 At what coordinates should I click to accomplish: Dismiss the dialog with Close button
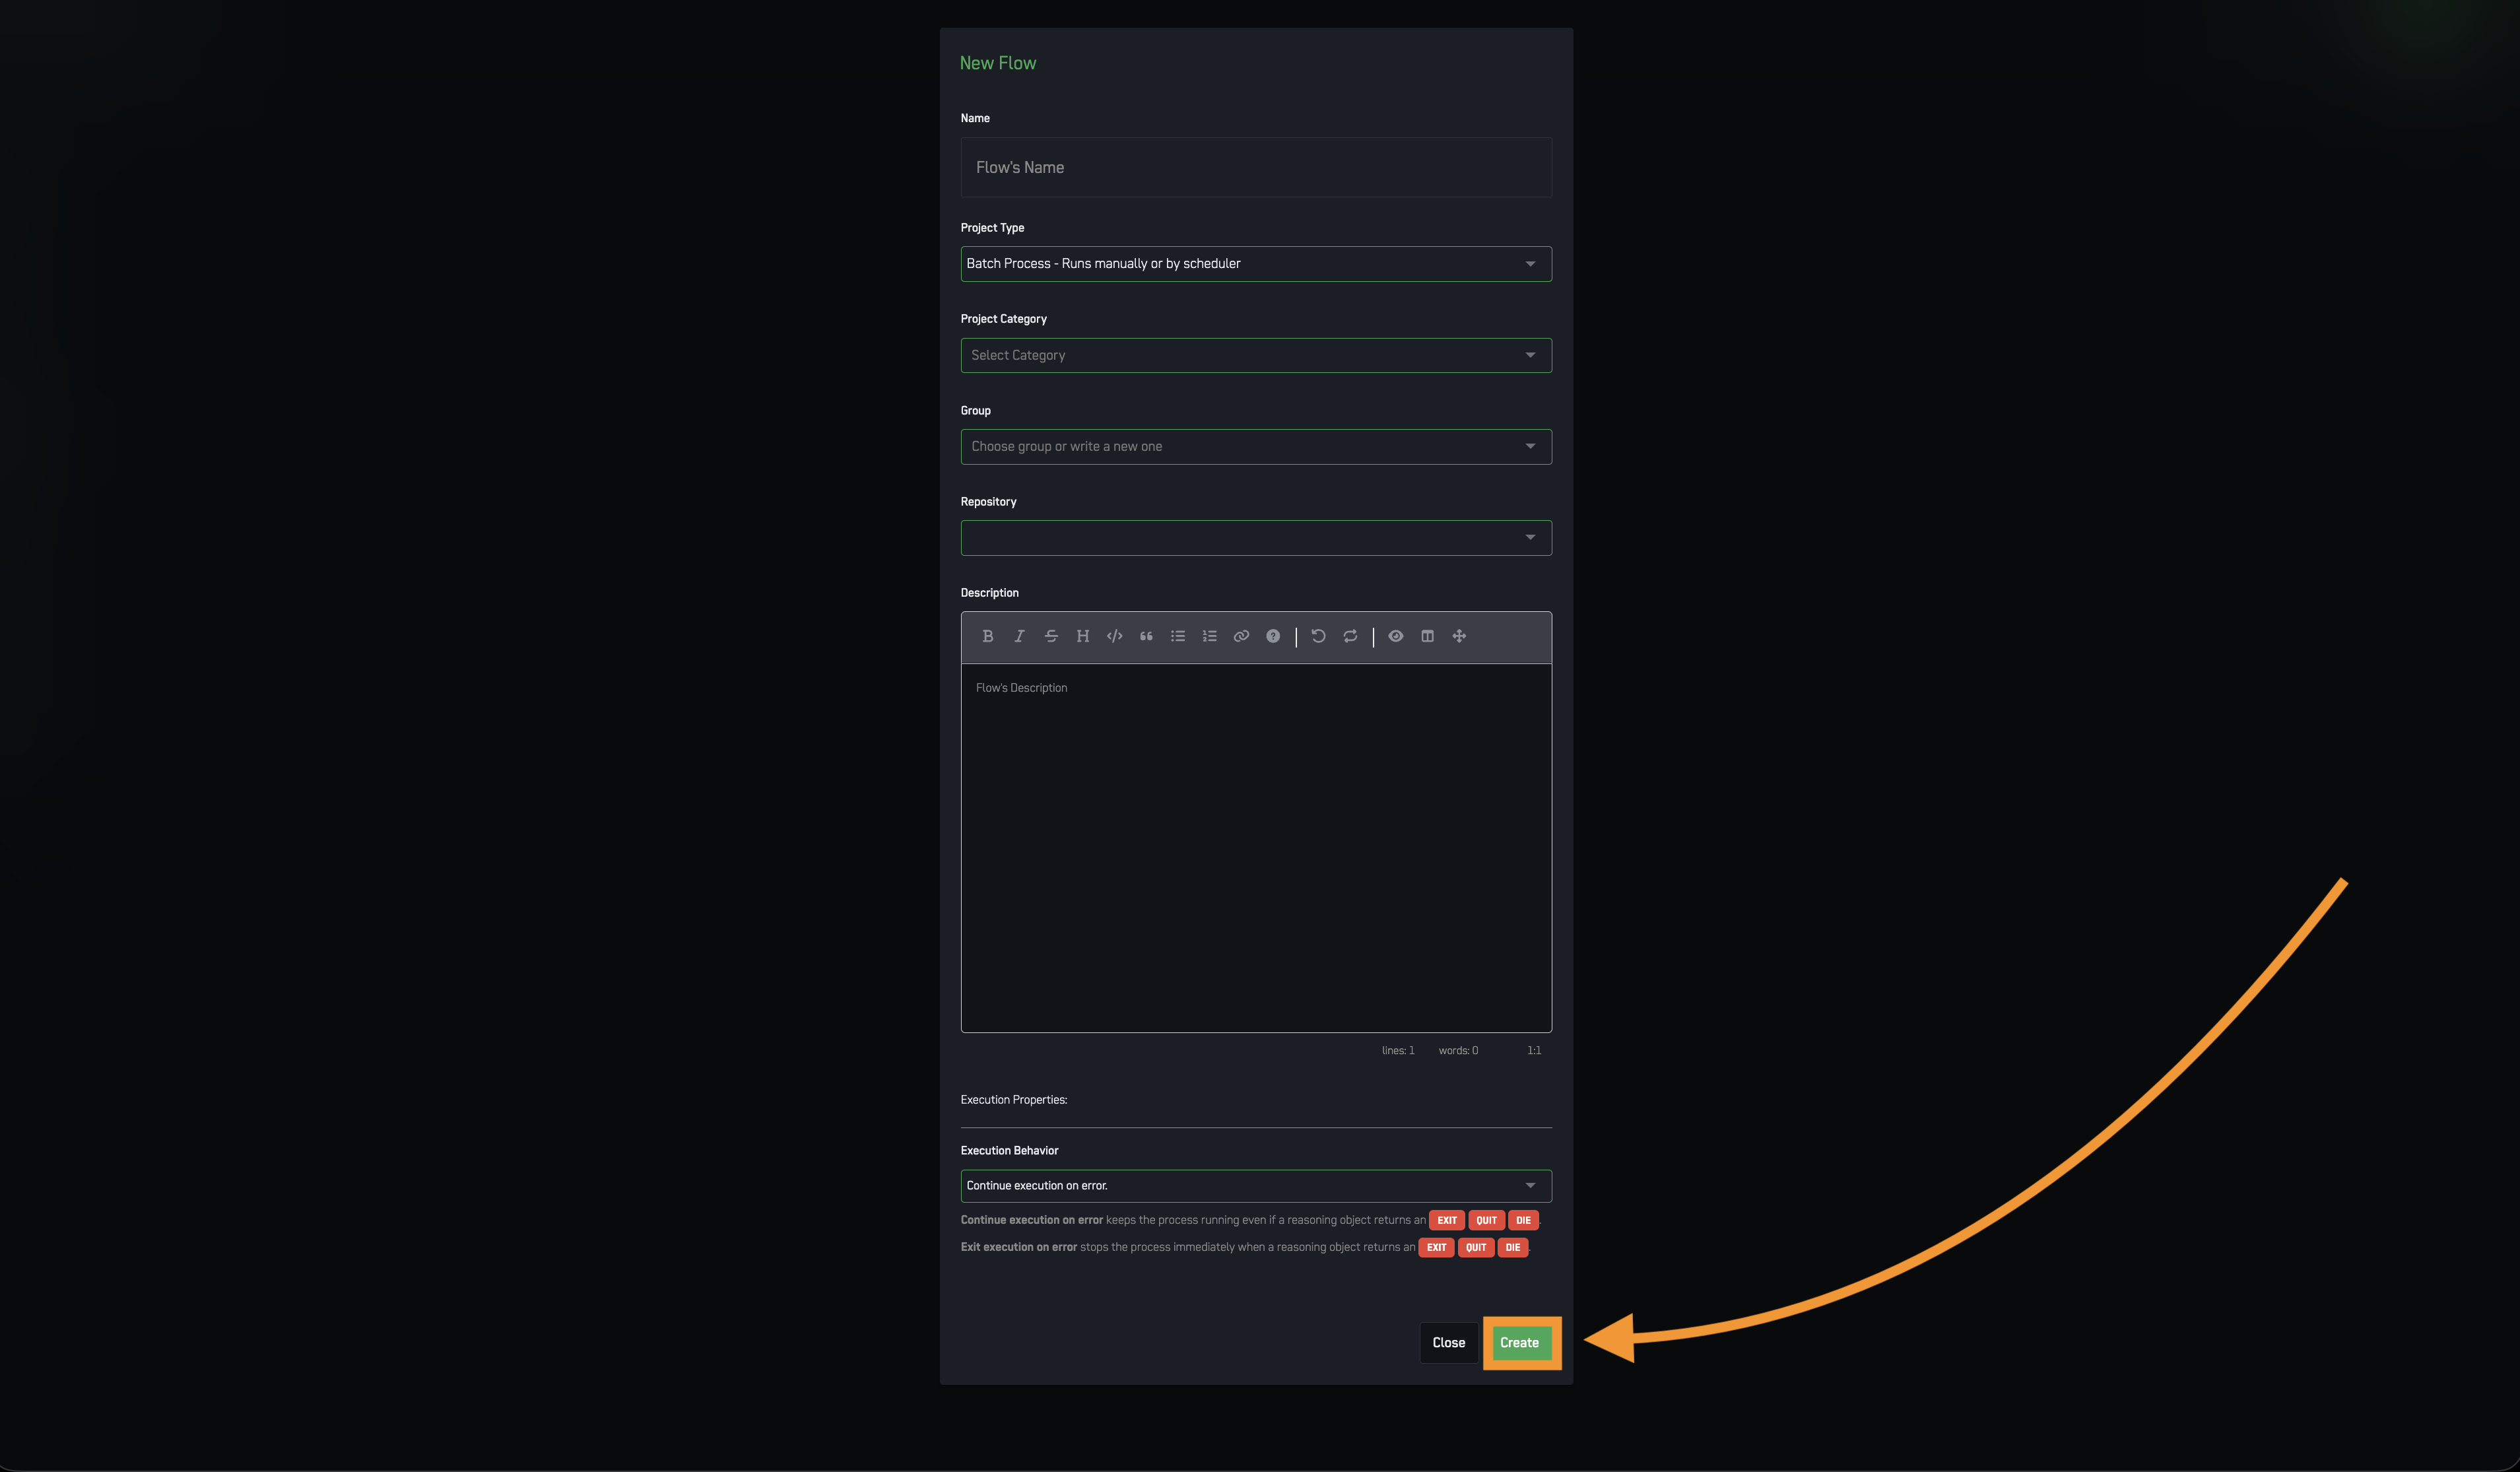click(1449, 1343)
